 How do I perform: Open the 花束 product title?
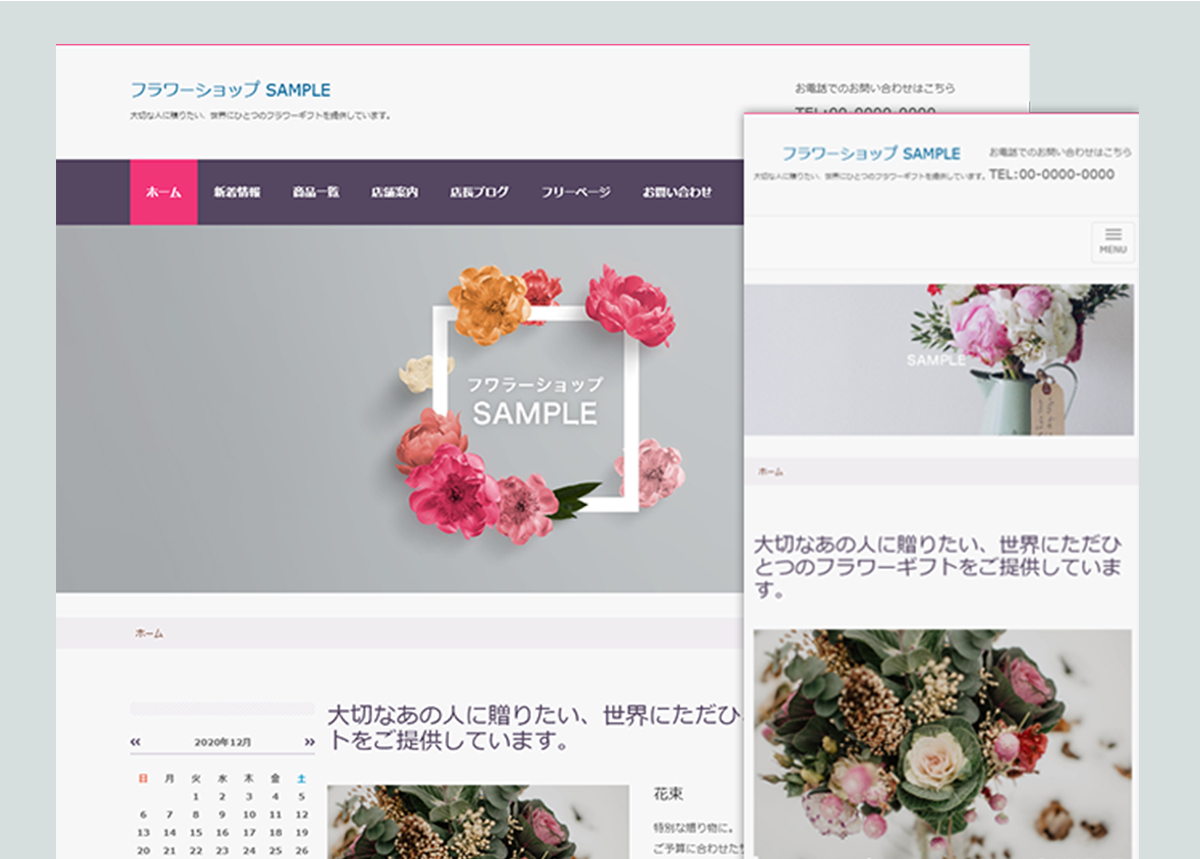pos(668,794)
